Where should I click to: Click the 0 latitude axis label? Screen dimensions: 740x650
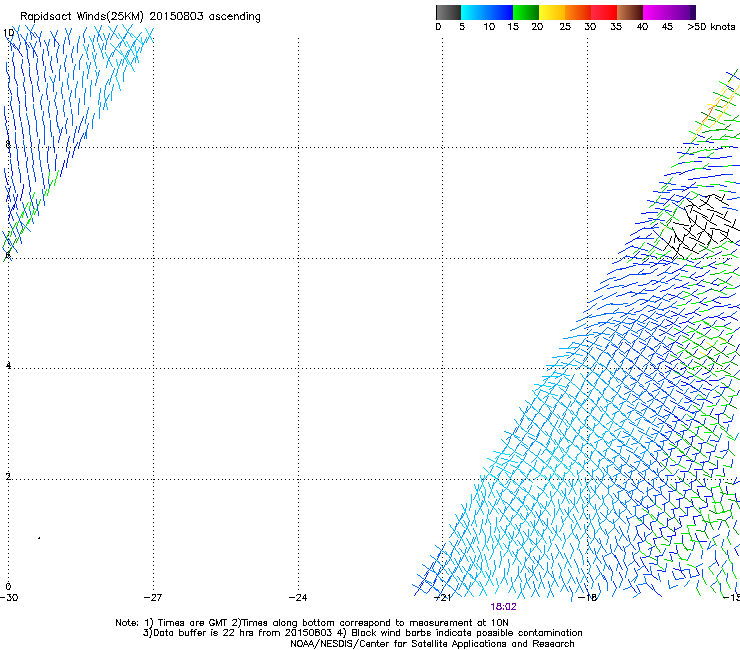(x=8, y=586)
